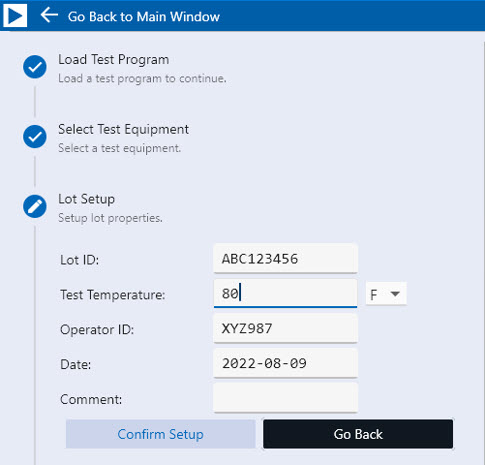485x465 pixels.
Task: Open the Select Test Equipment step title
Action: click(123, 130)
